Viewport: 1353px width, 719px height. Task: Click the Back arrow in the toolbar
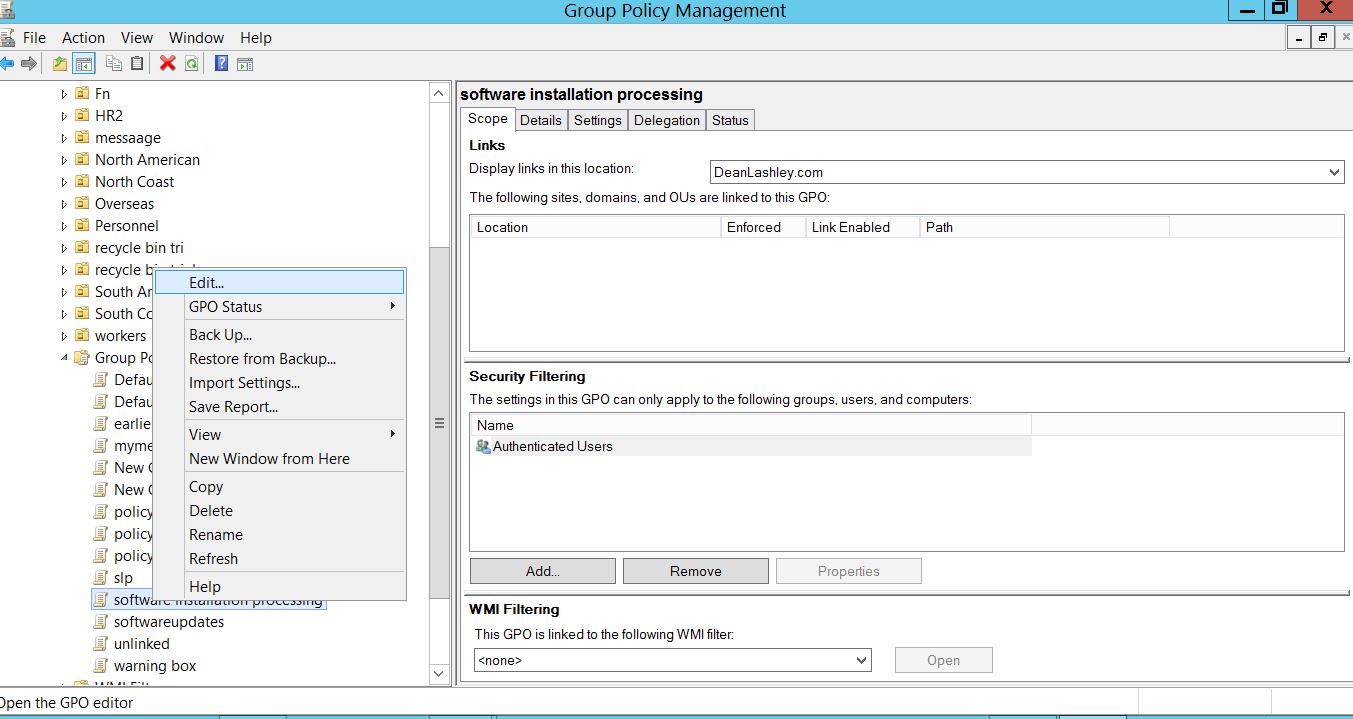7,64
